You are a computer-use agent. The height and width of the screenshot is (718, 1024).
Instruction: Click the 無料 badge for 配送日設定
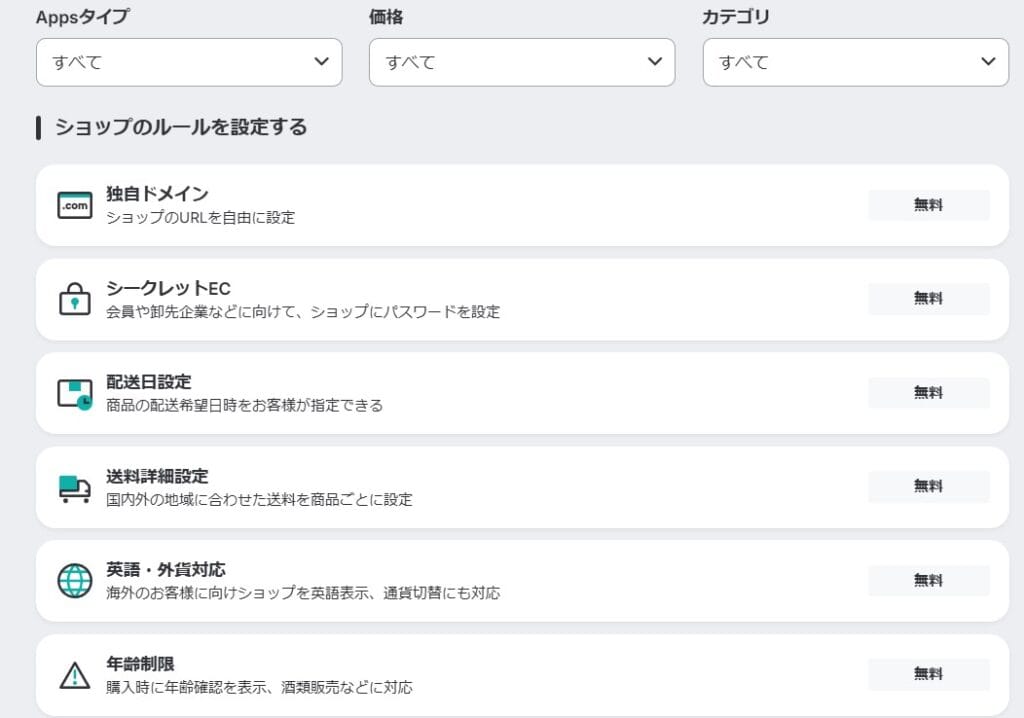pos(928,393)
